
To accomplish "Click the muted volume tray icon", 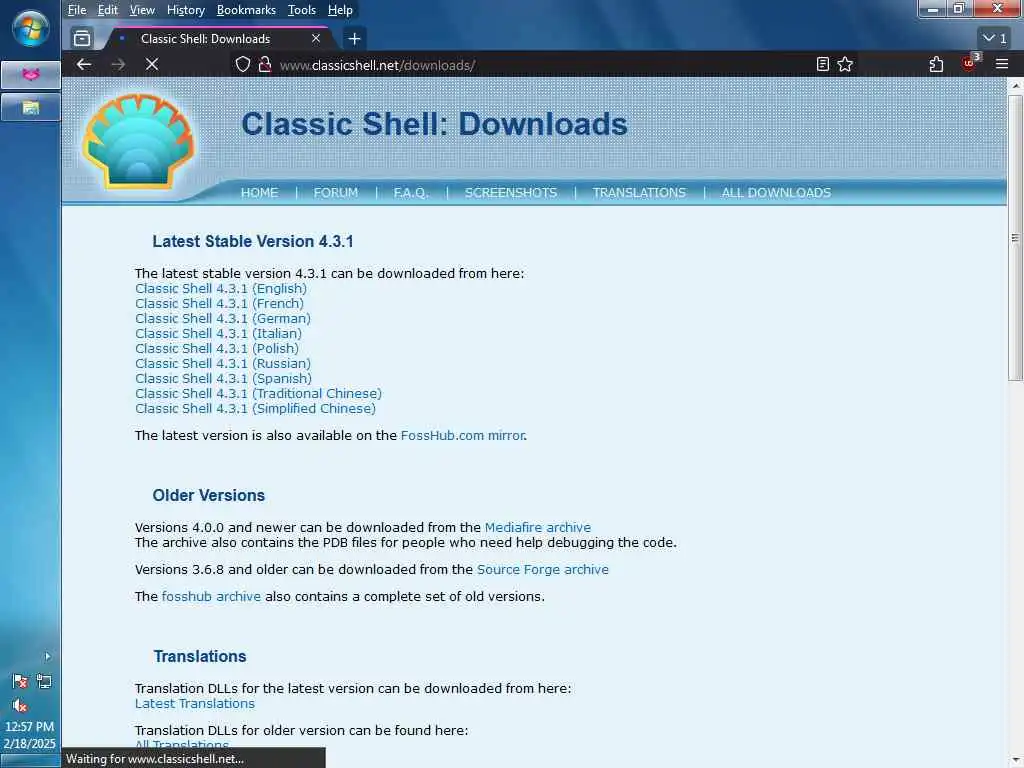I will 20,705.
